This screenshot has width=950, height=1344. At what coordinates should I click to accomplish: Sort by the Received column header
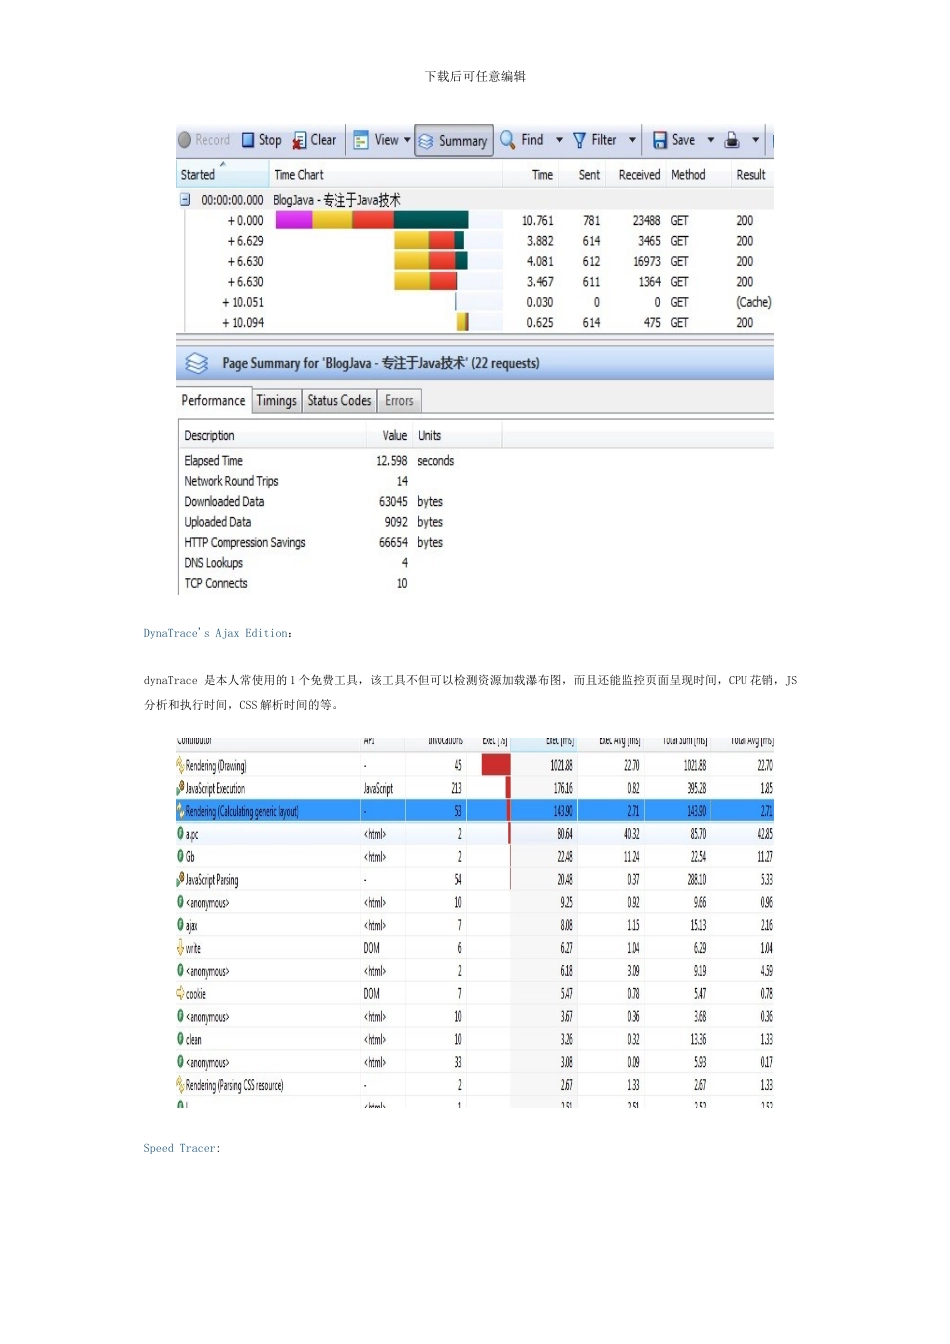coord(639,175)
